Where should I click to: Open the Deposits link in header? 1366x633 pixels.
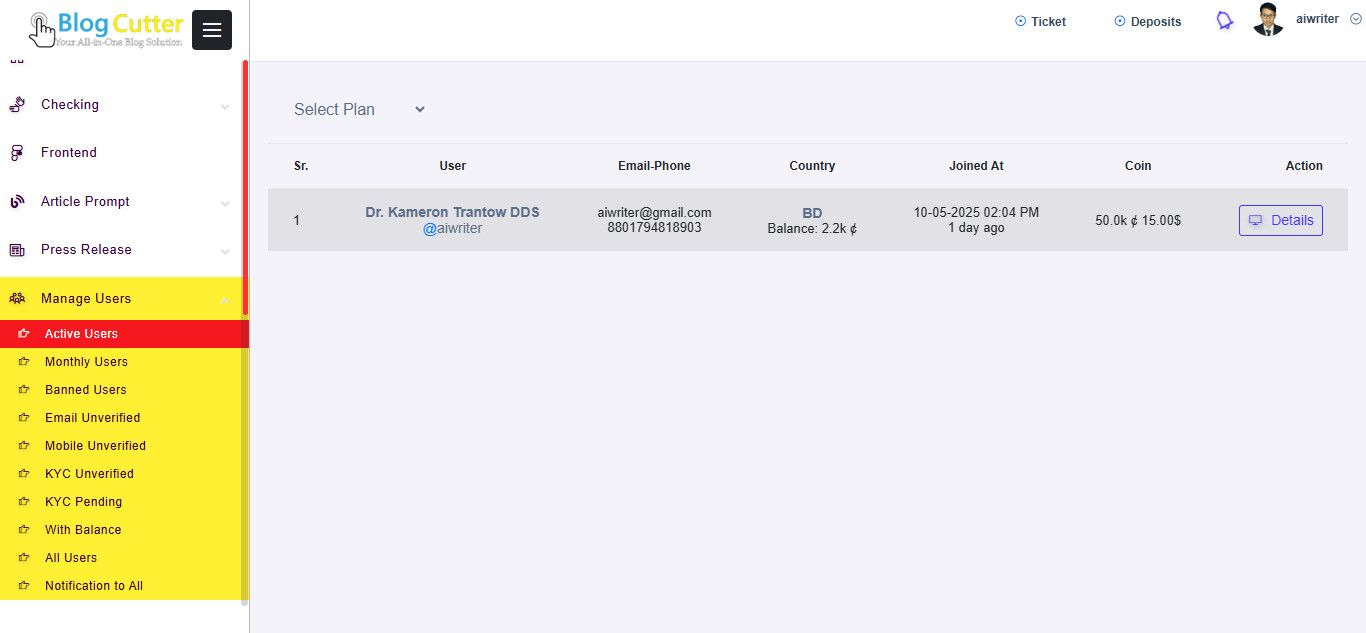(x=1147, y=21)
